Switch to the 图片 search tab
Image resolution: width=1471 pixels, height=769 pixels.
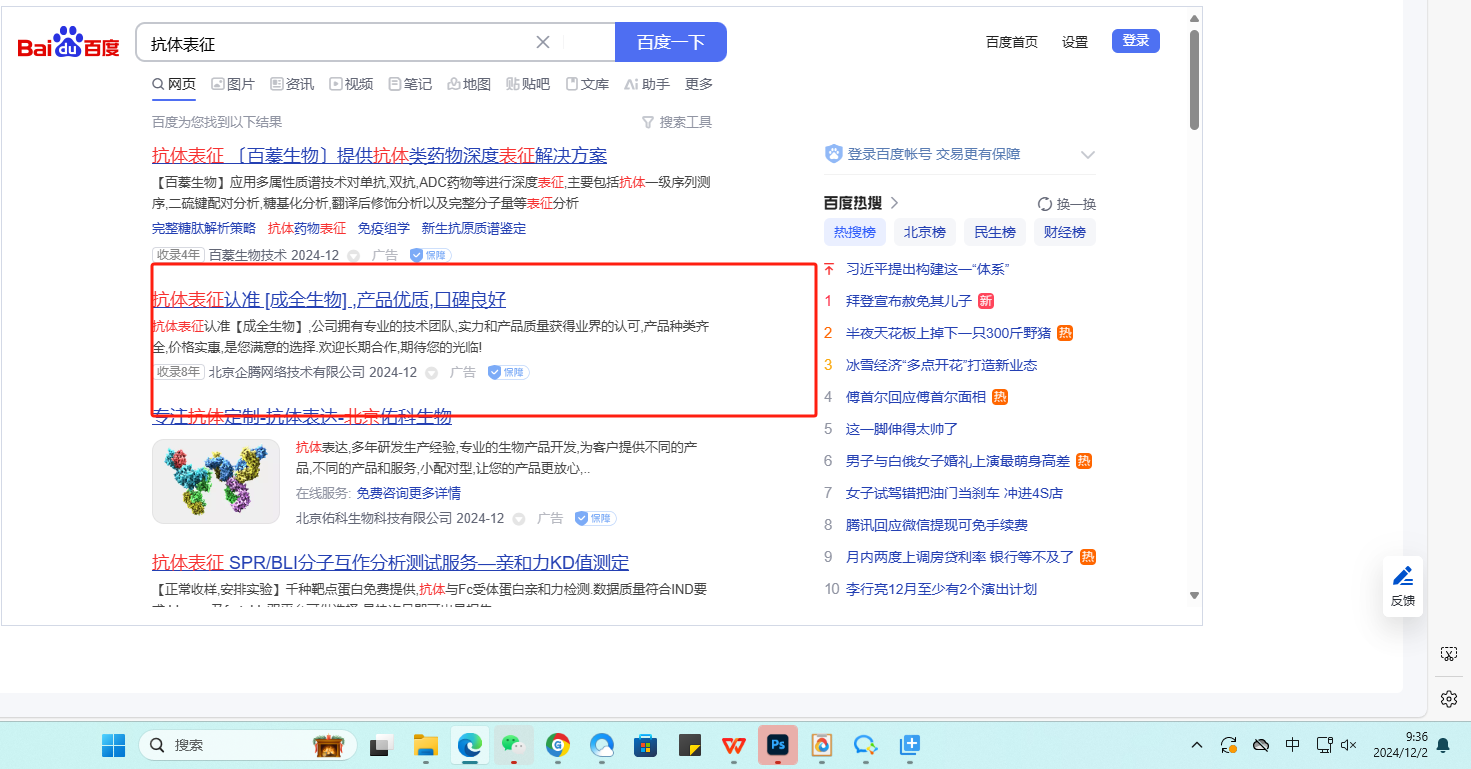233,84
